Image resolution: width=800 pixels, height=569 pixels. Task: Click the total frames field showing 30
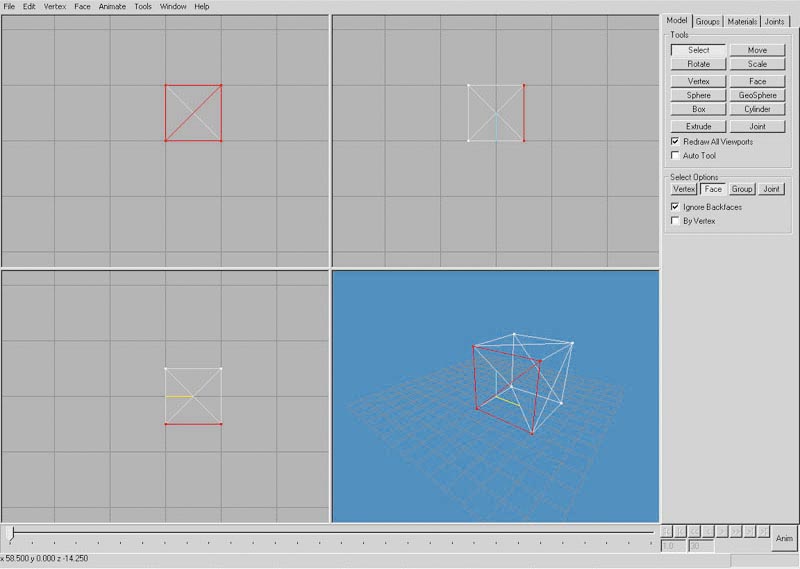pos(701,547)
